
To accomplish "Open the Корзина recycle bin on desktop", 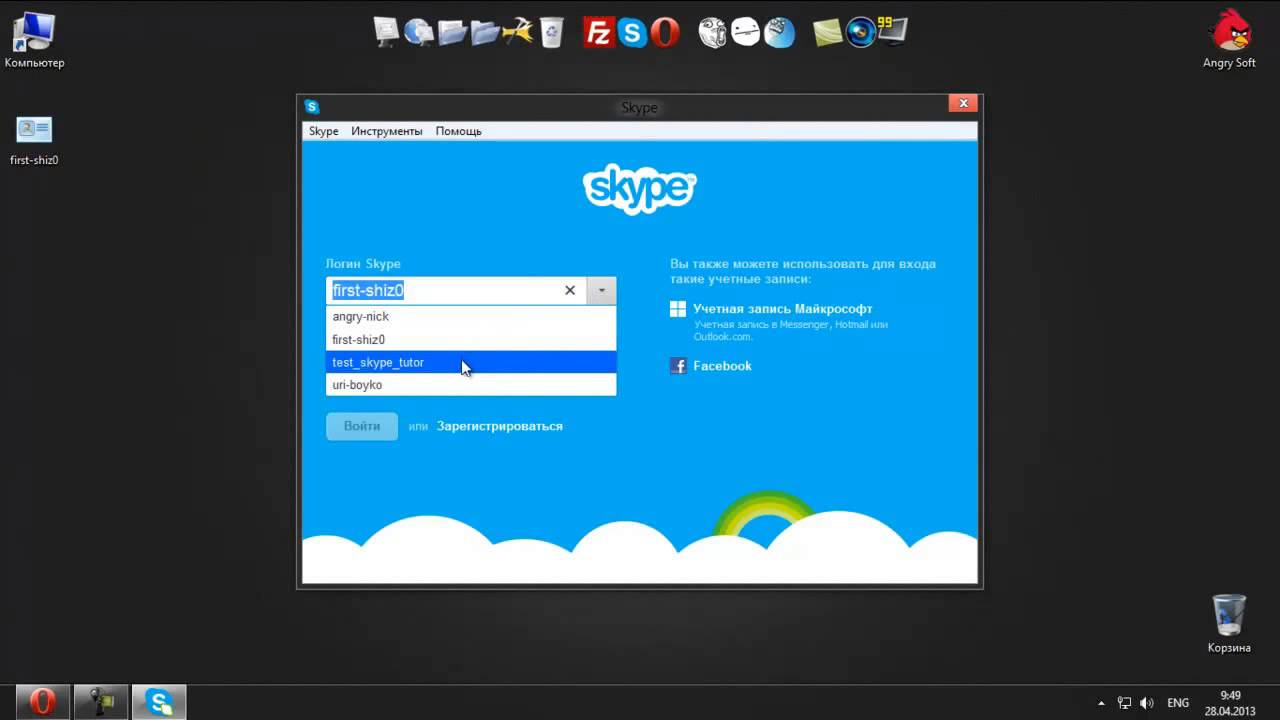I will click(x=1229, y=624).
